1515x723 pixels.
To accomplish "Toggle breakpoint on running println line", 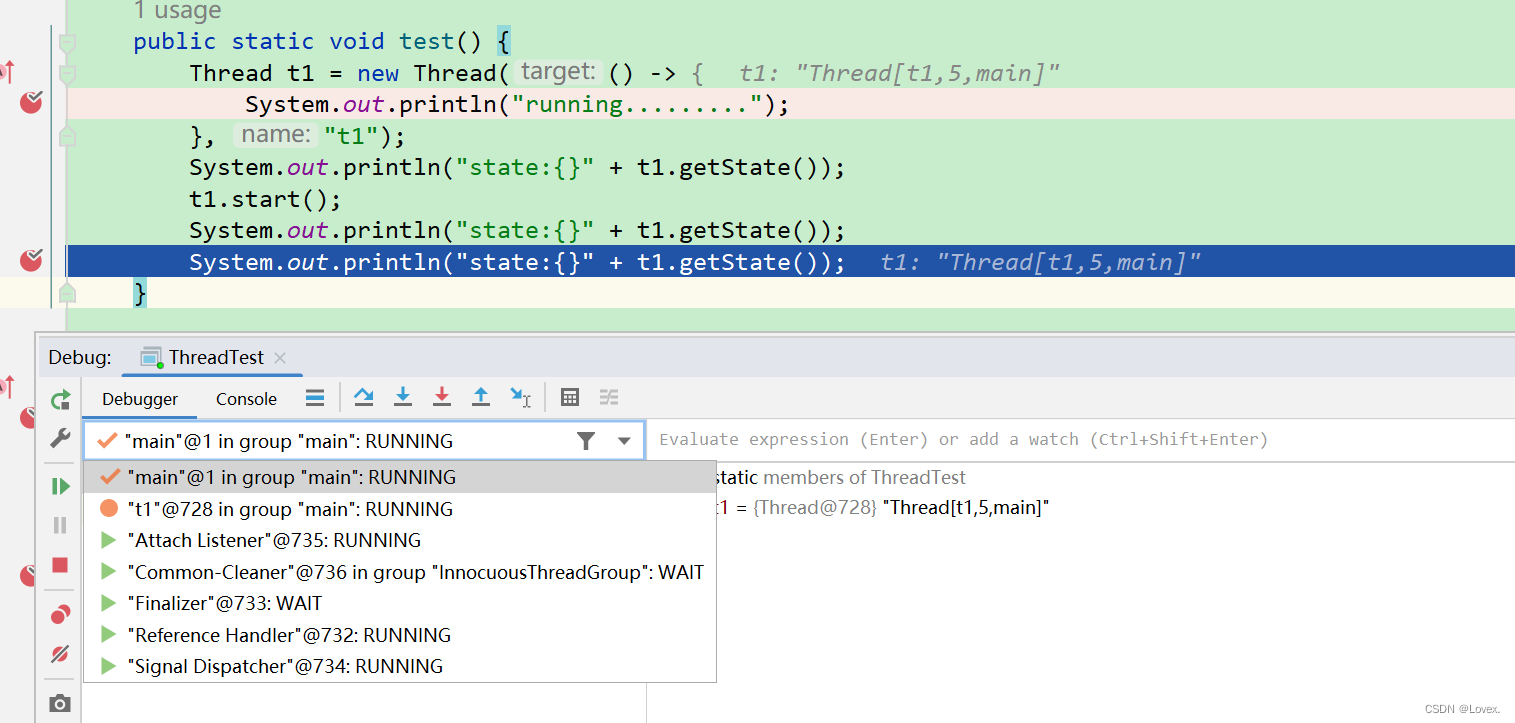I will coord(31,101).
